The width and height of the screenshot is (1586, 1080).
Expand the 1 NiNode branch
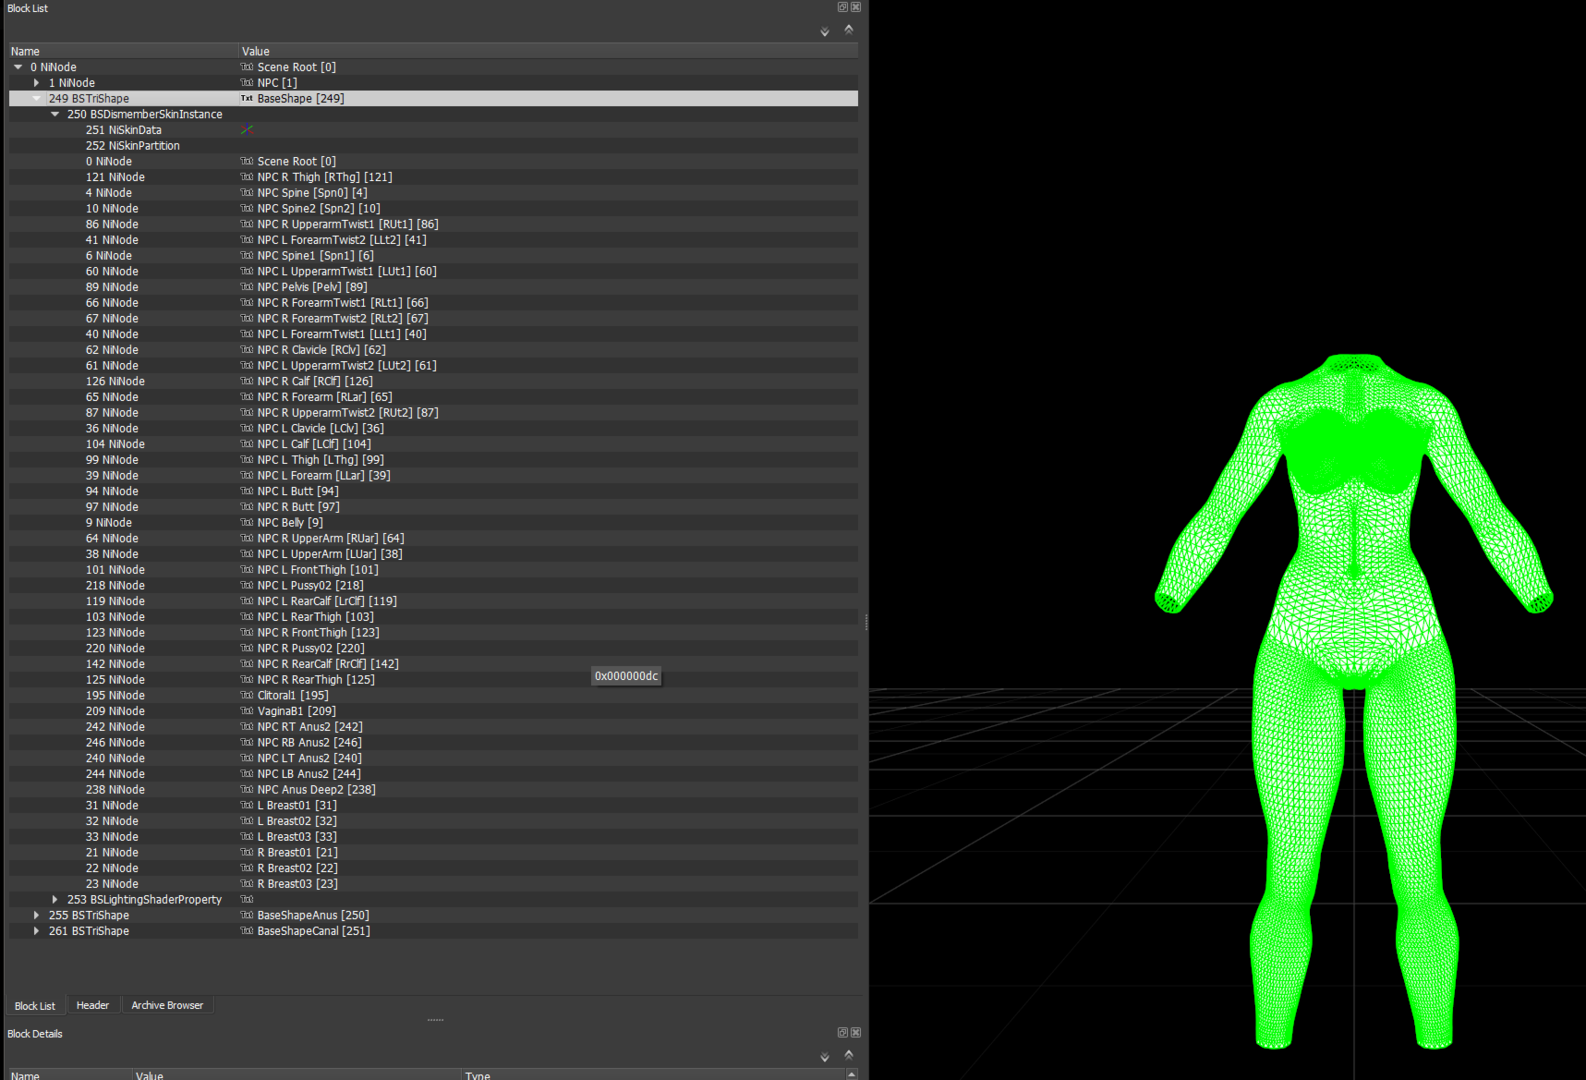coord(36,83)
